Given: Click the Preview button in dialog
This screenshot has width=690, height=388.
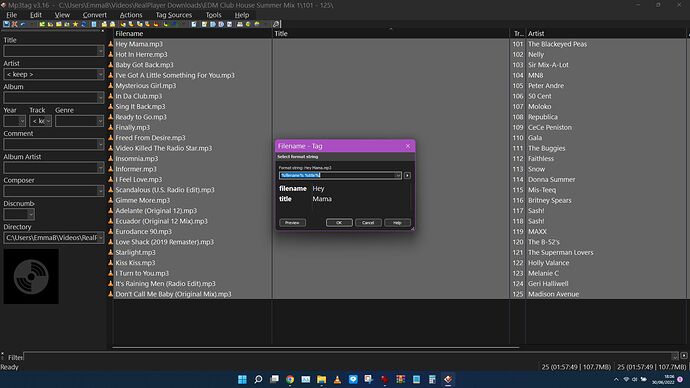Looking at the screenshot, I should [x=292, y=223].
